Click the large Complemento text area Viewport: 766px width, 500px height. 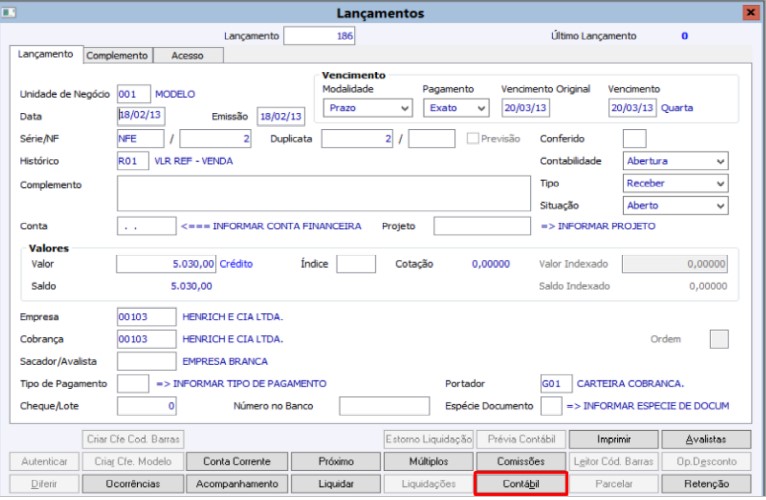(324, 194)
